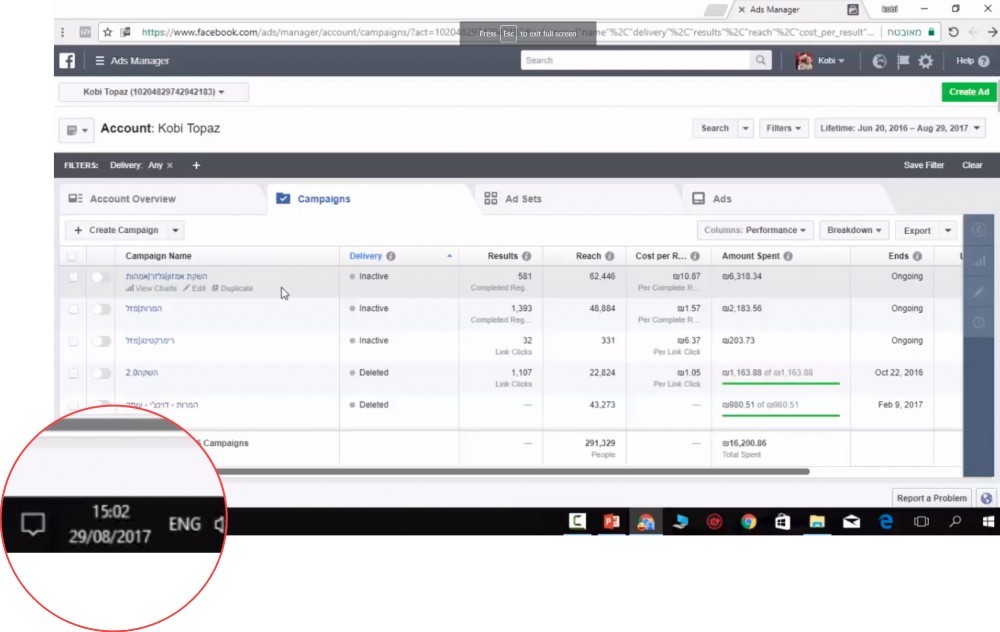Open Google Chrome from the taskbar
The width and height of the screenshot is (1000, 632).
coord(749,522)
